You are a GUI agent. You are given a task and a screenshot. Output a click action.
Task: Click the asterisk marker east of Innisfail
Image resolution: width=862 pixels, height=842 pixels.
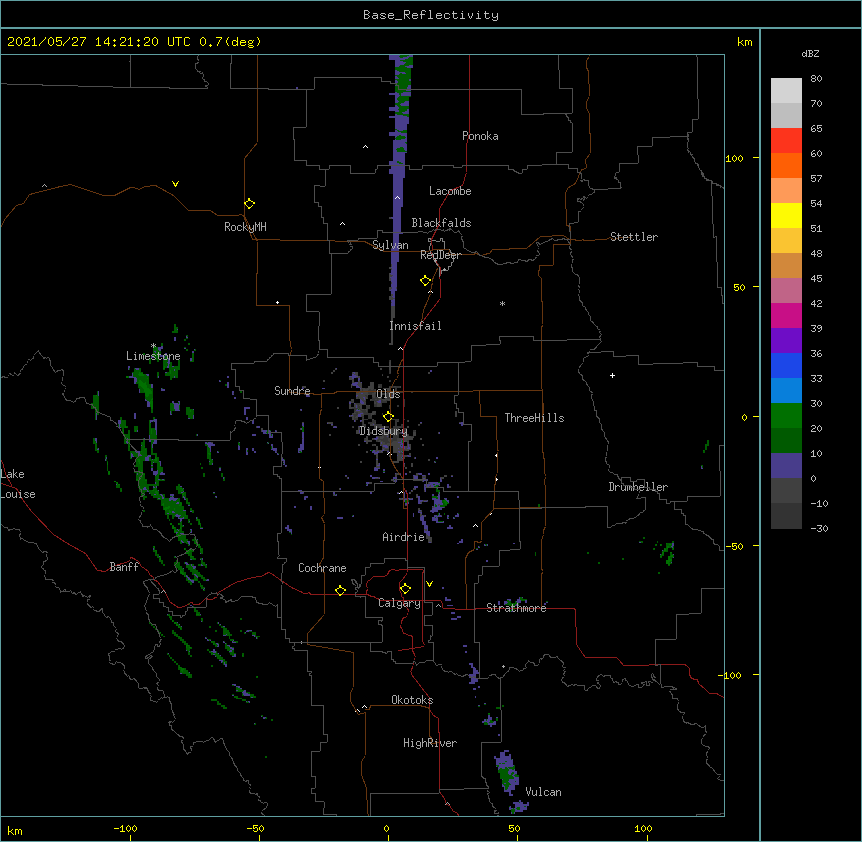tap(502, 303)
